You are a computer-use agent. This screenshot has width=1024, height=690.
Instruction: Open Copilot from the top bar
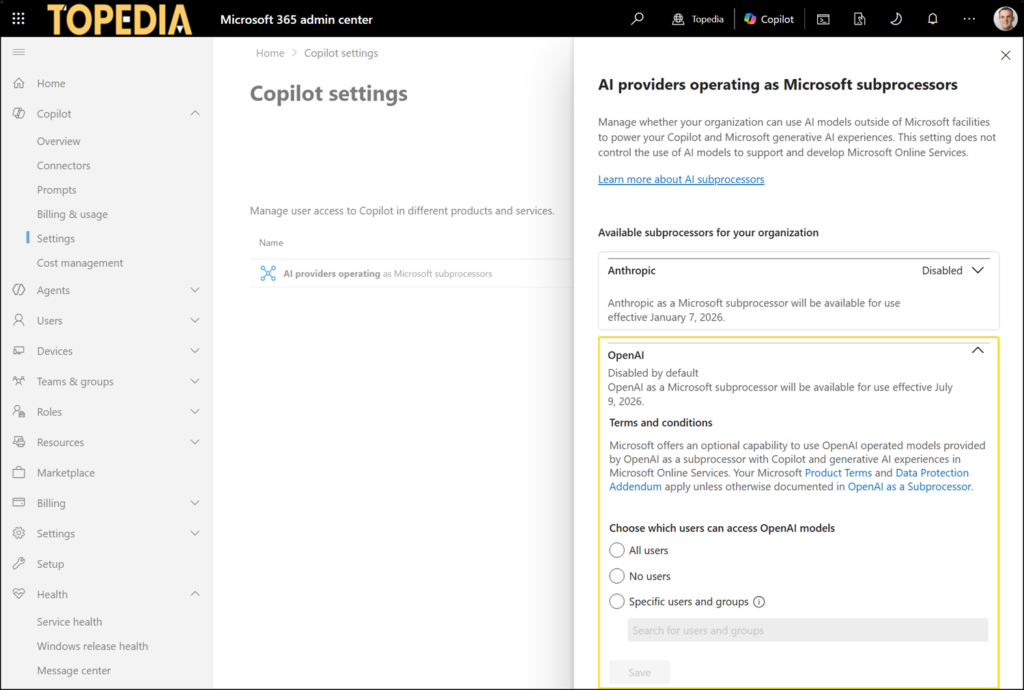pyautogui.click(x=769, y=19)
